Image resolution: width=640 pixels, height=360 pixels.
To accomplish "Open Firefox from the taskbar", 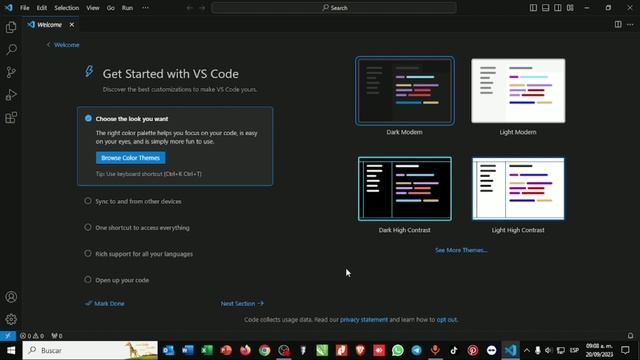I will [x=245, y=350].
